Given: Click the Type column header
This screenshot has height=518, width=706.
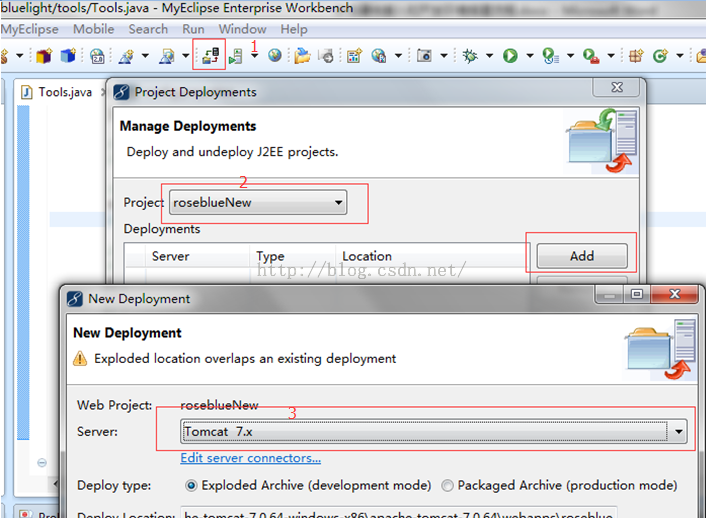Looking at the screenshot, I should coord(270,256).
